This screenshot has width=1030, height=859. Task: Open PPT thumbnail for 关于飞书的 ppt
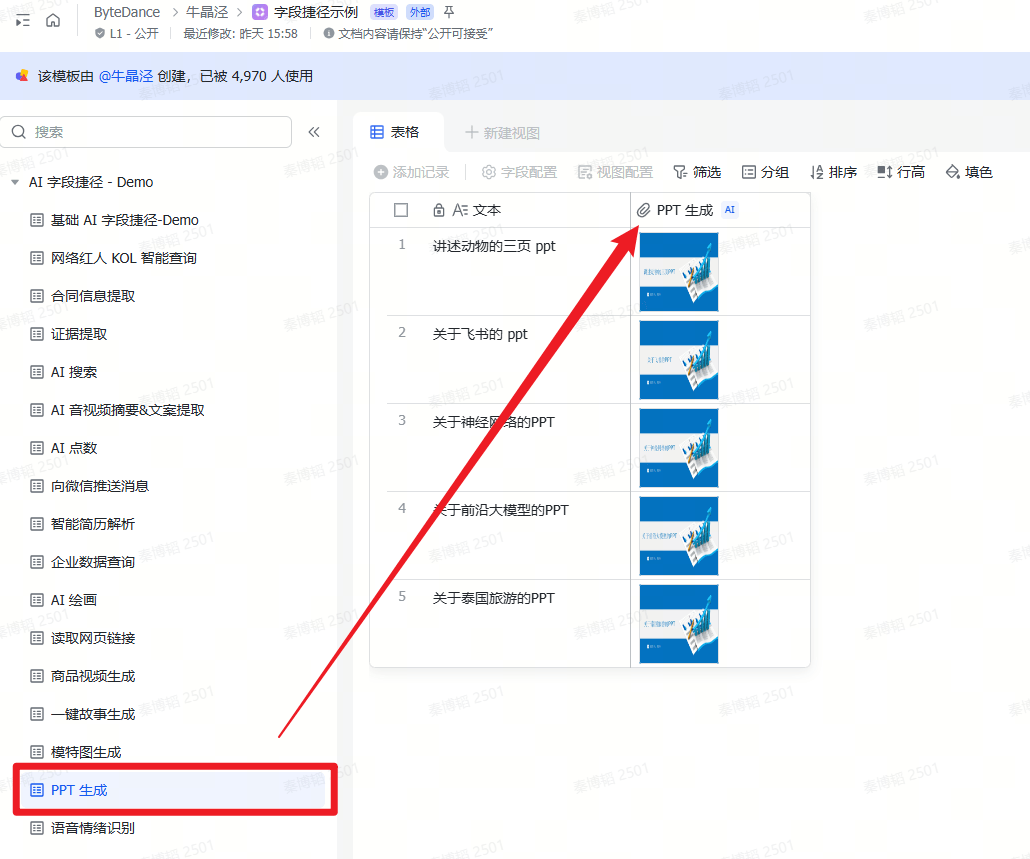click(x=679, y=360)
